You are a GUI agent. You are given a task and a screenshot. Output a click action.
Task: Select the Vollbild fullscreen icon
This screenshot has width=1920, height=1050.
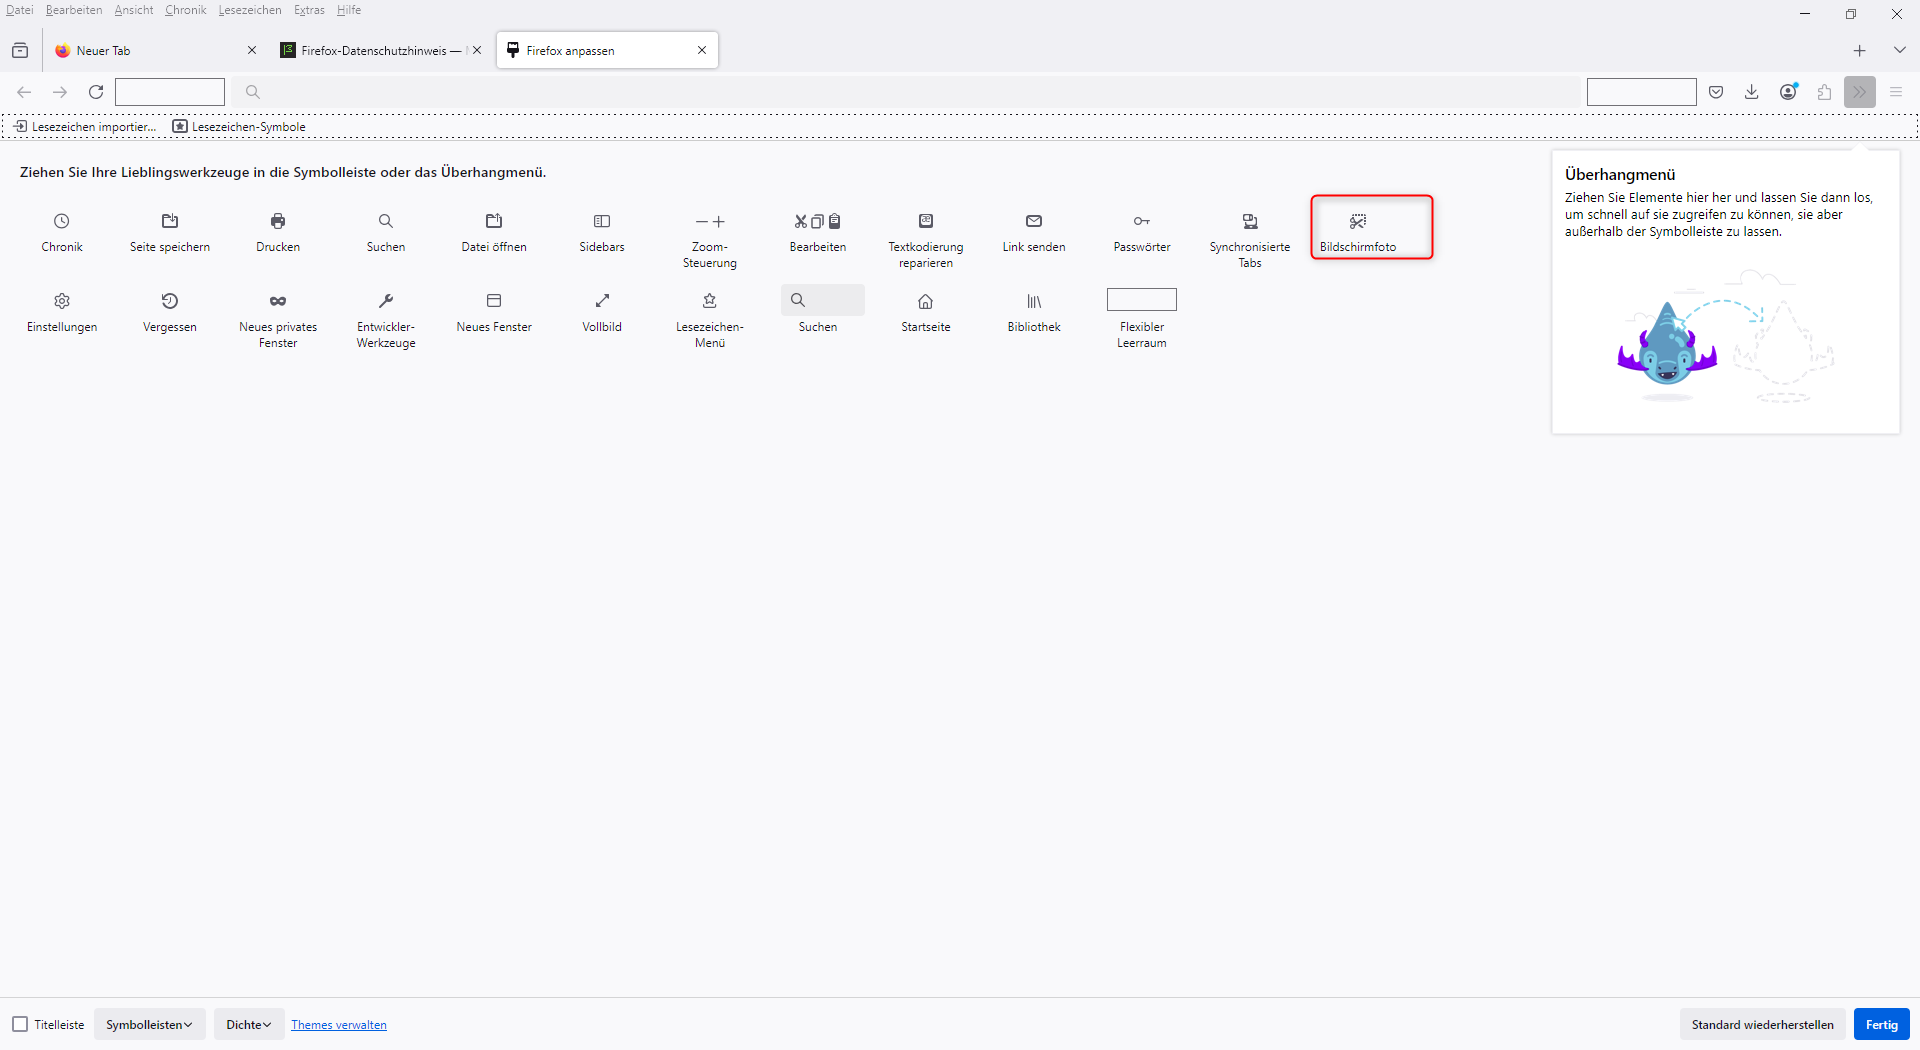[602, 301]
